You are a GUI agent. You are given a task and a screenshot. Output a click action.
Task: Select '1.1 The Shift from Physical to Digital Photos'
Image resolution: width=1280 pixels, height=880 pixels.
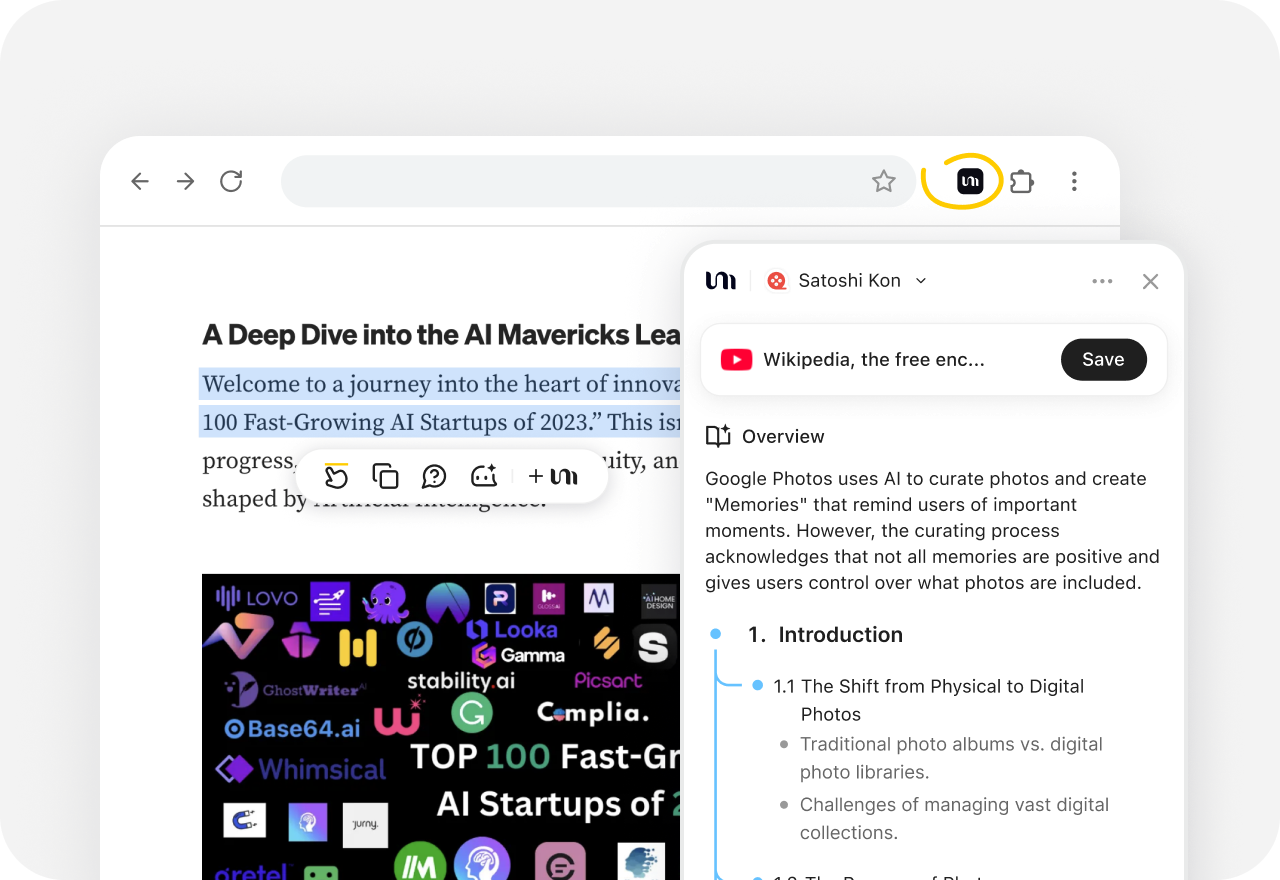(929, 700)
